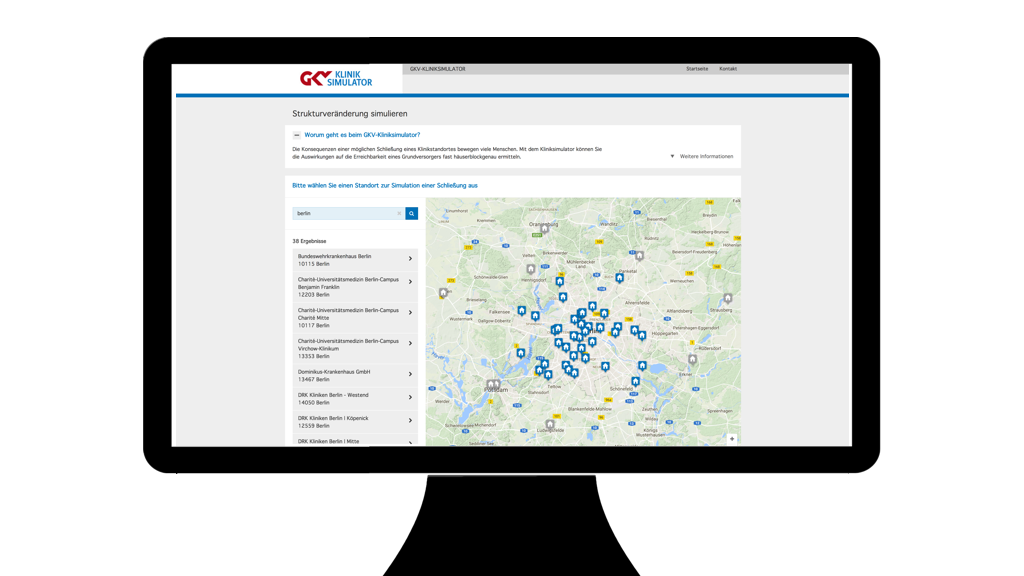
Task: Click inside the search input field
Action: pos(340,213)
